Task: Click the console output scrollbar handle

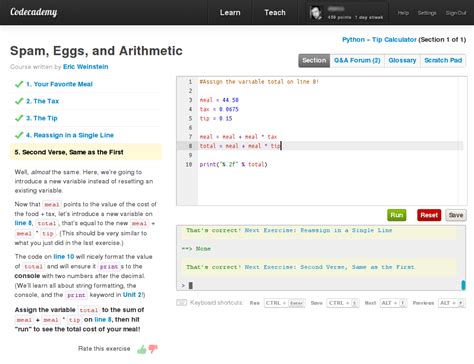Action: tap(463, 285)
